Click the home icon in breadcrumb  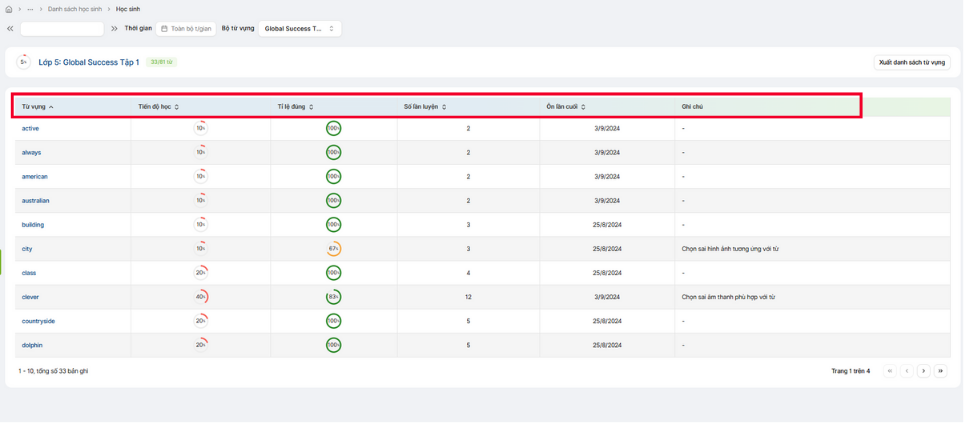pyautogui.click(x=9, y=9)
